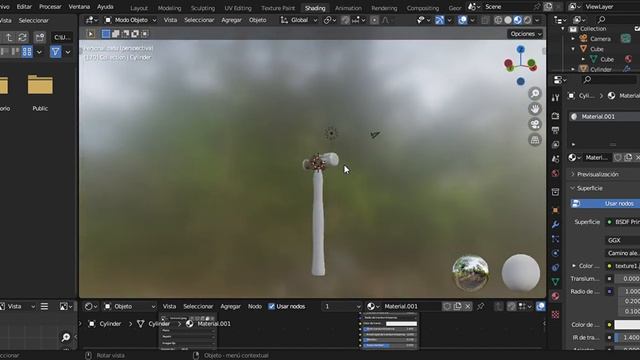Click the white color swatch in properties panel
Screen dimensions: 640x360
click(627, 324)
